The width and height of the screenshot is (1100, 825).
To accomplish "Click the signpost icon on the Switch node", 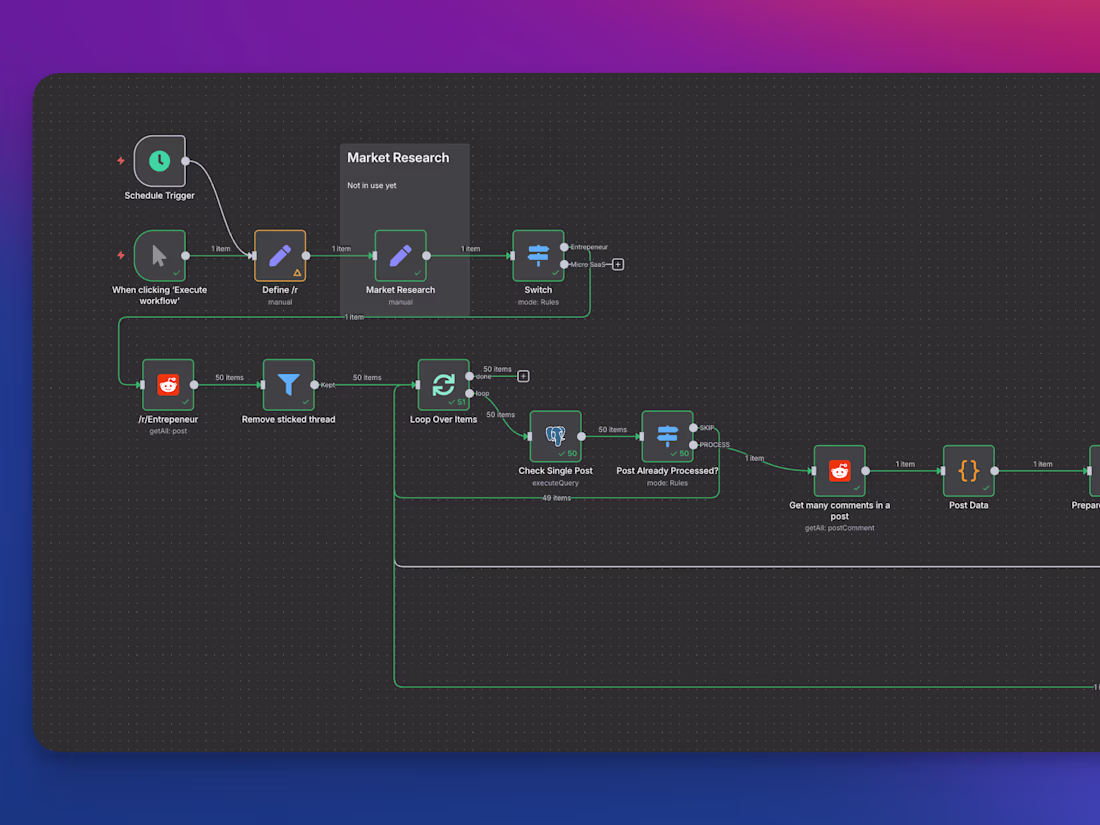I will point(538,255).
